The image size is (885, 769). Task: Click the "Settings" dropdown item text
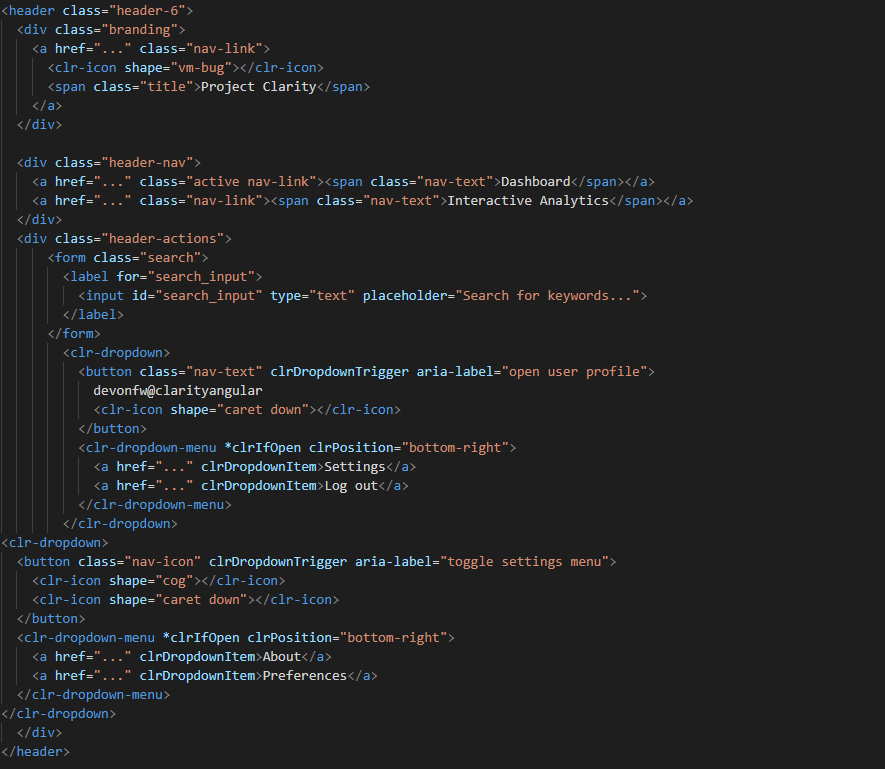click(x=354, y=466)
